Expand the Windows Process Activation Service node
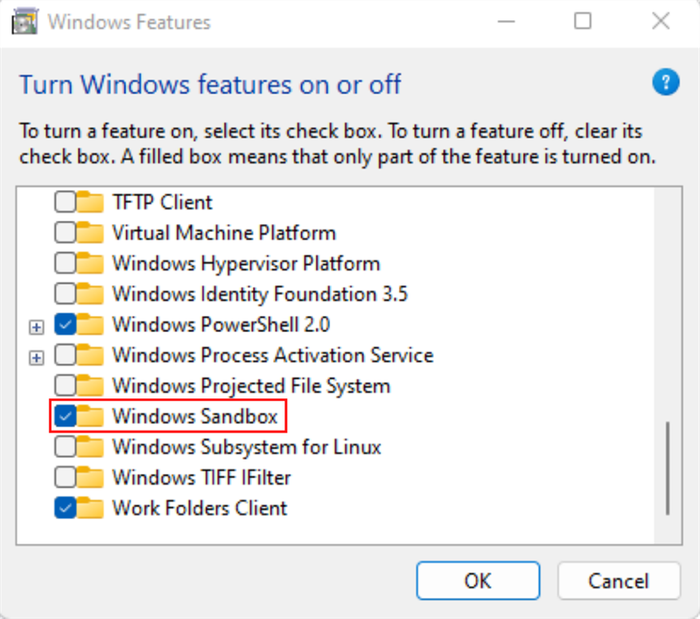 (x=36, y=358)
